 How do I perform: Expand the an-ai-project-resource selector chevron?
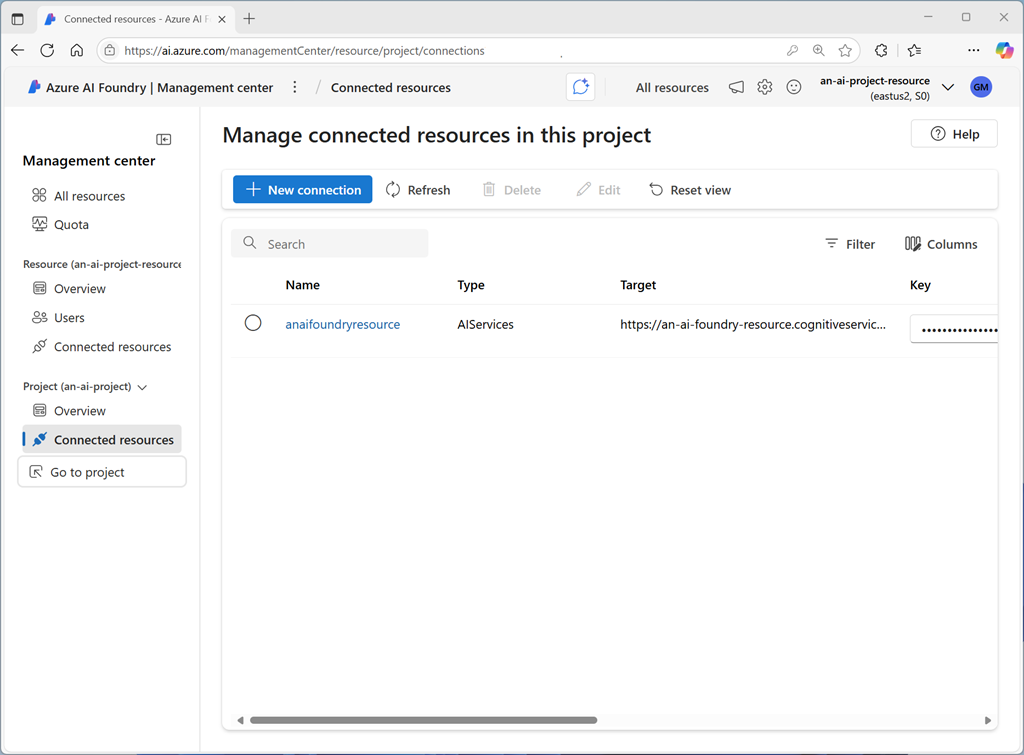948,87
